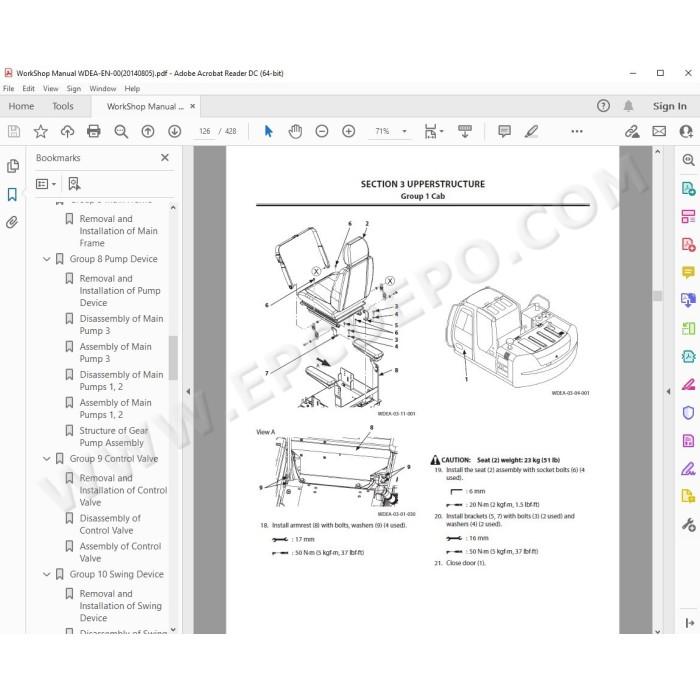Collapse the left navigation pane arrow
The width and height of the screenshot is (700, 700).
[188, 392]
